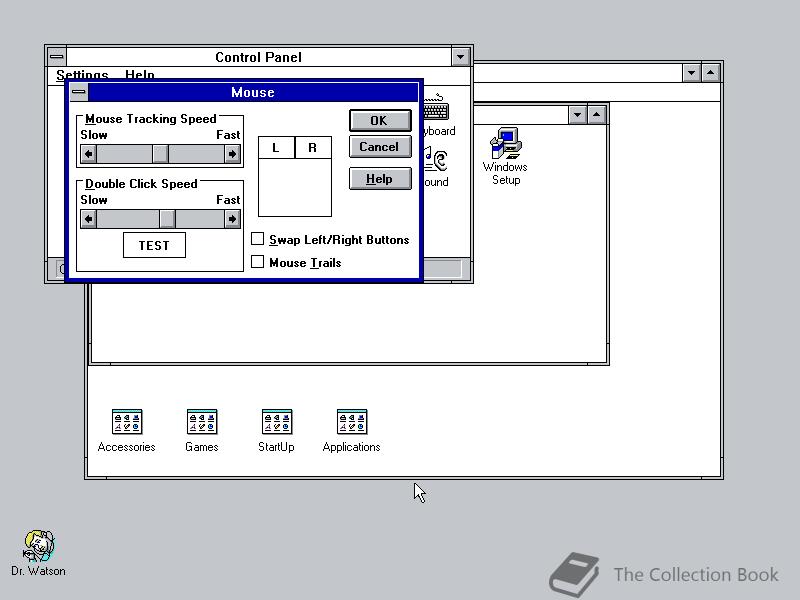Increase tracking speed with right arrow
This screenshot has width=800, height=600.
pyautogui.click(x=232, y=154)
